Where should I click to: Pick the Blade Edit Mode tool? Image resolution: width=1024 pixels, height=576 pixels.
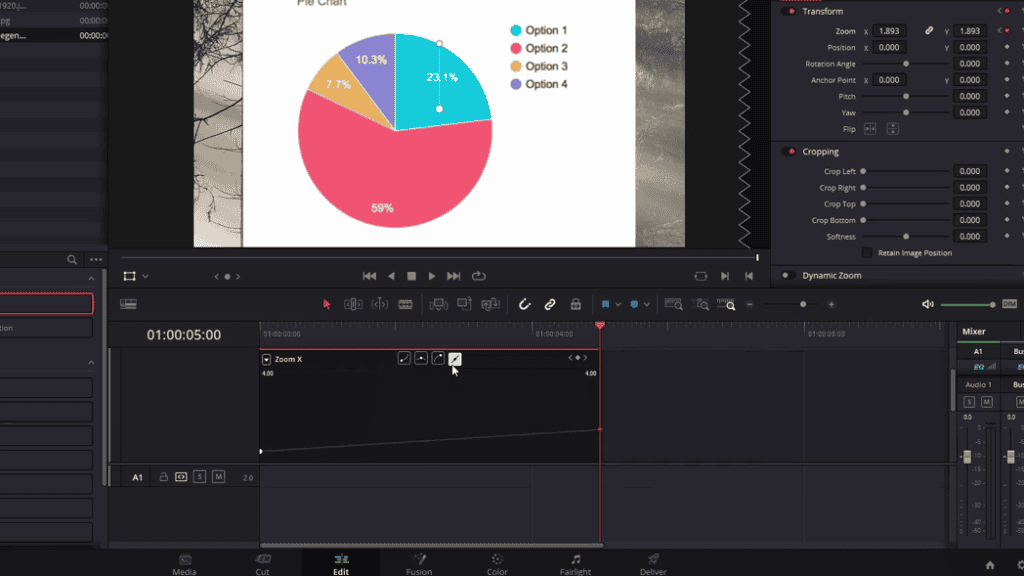pyautogui.click(x=406, y=304)
